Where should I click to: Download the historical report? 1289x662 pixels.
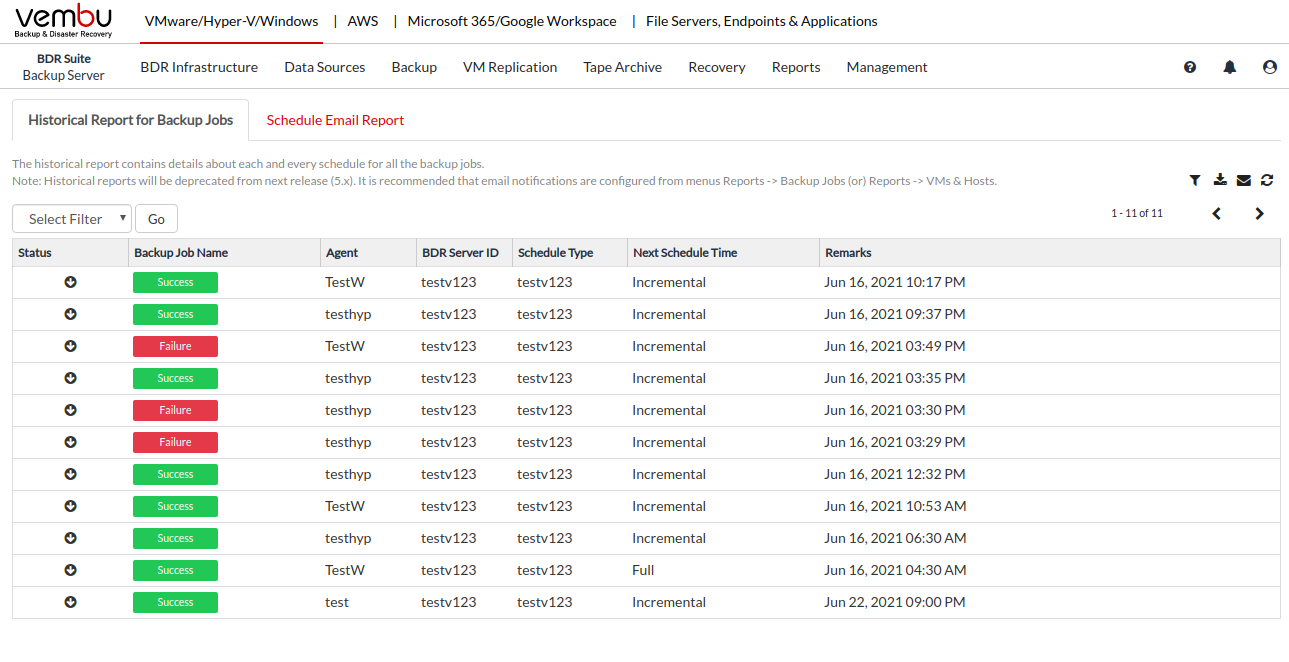(x=1219, y=180)
